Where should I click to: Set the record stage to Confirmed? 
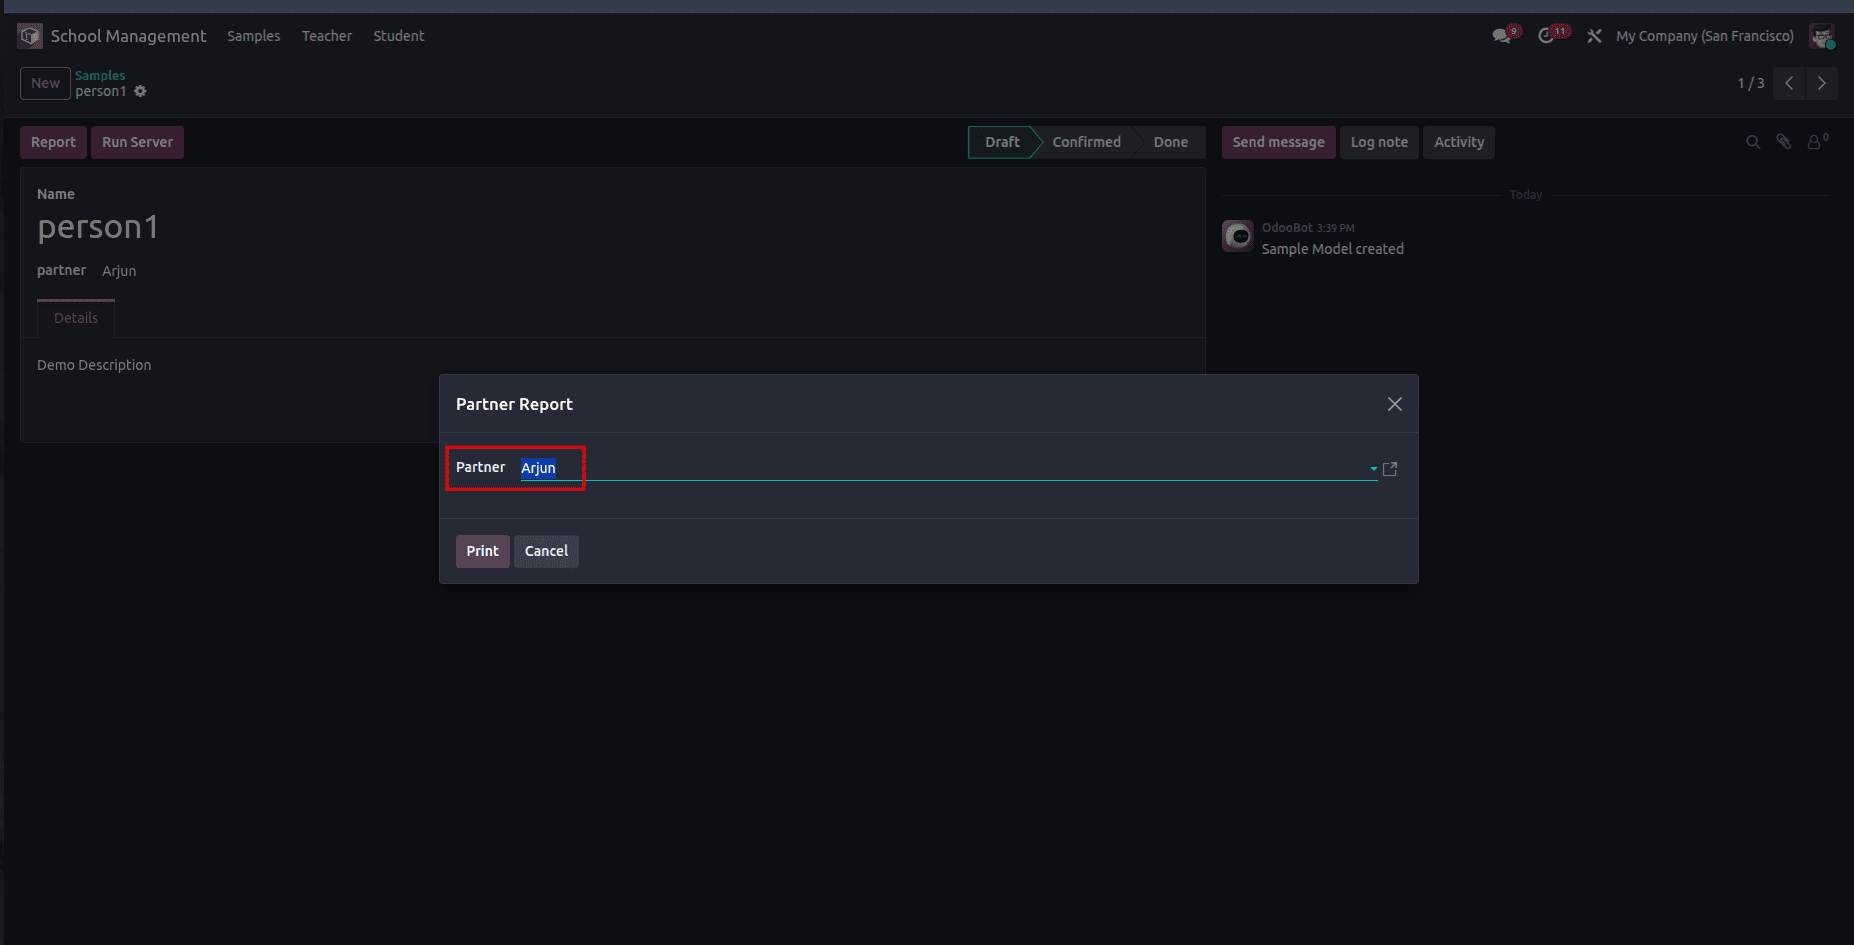point(1086,141)
